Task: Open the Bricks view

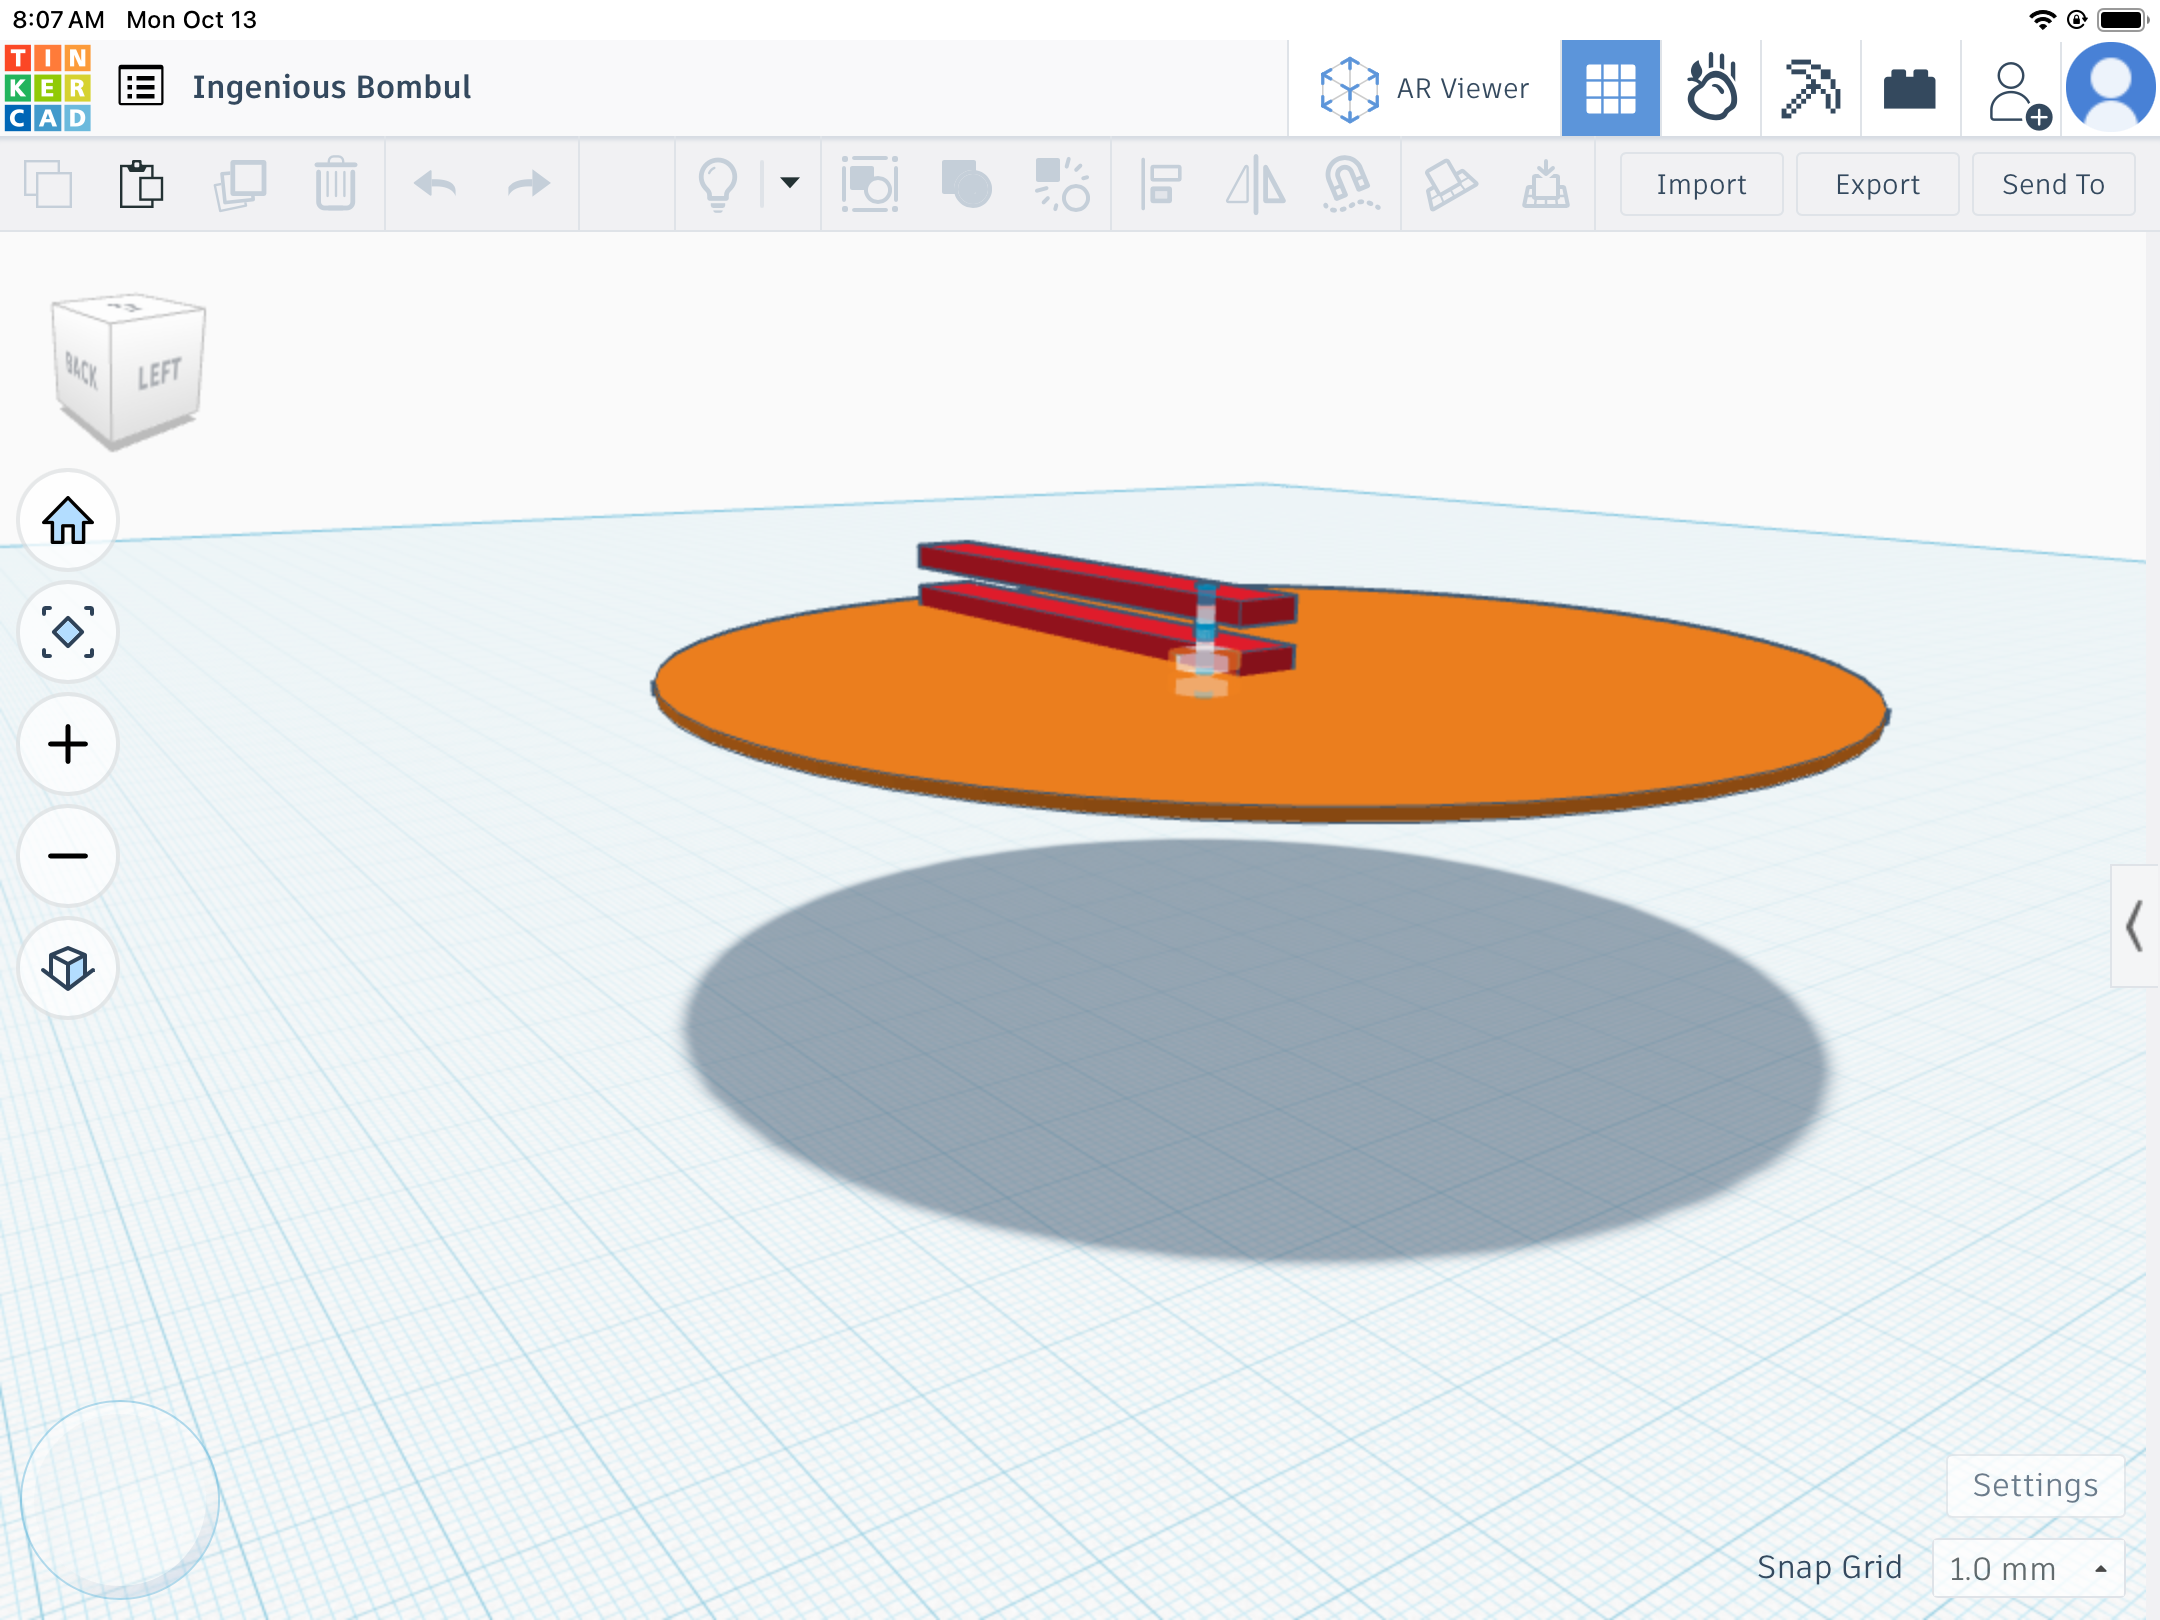Action: click(x=1909, y=89)
